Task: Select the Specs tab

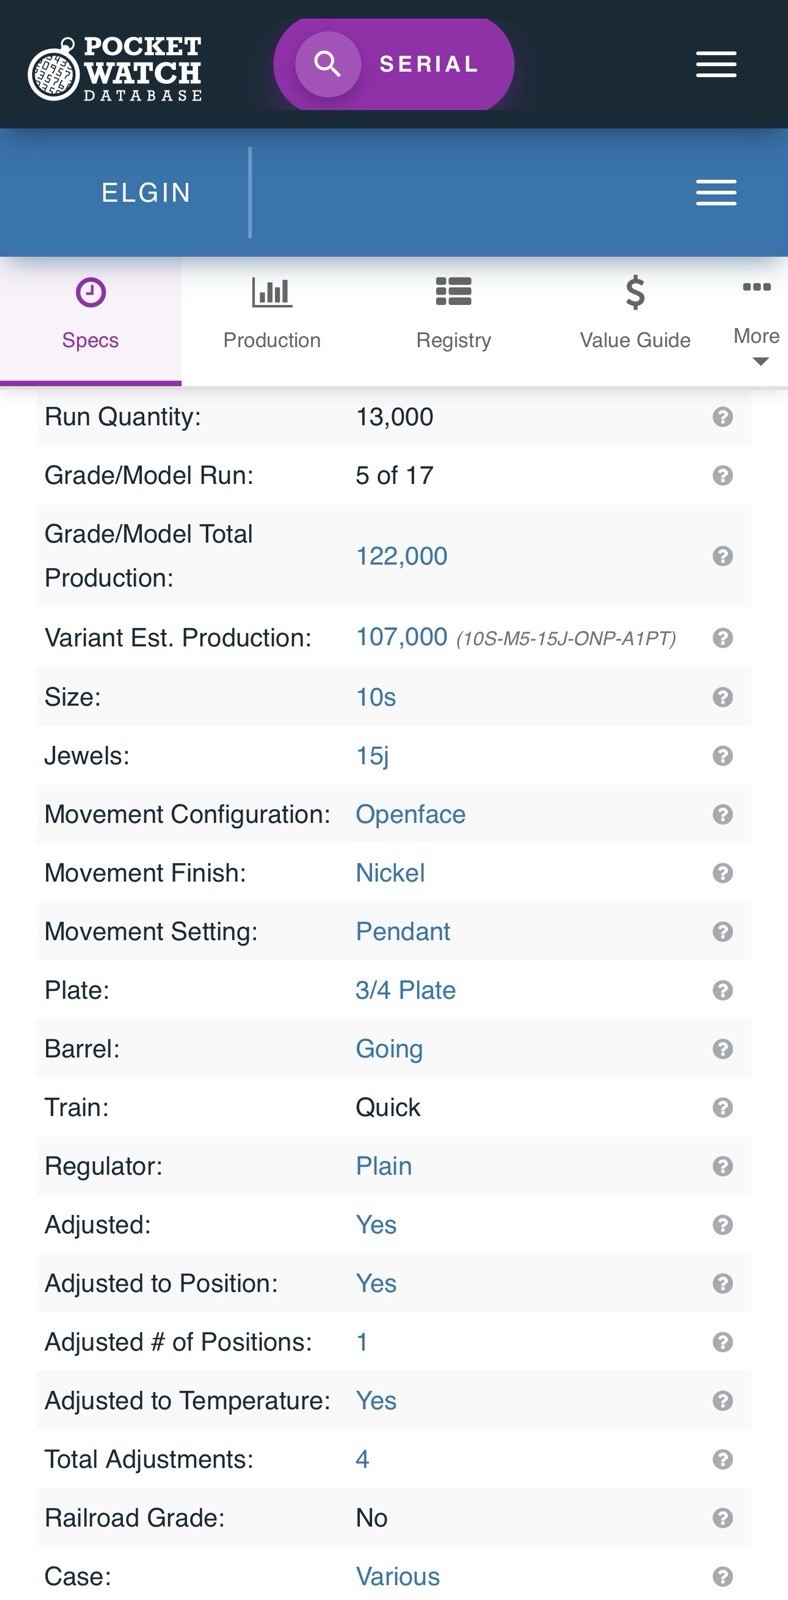Action: (90, 319)
